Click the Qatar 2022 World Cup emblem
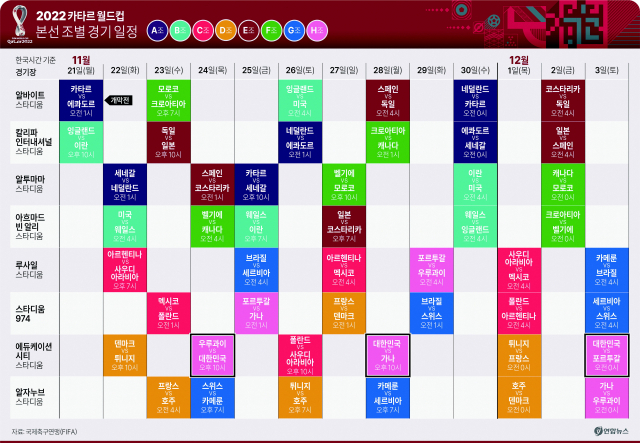This screenshot has height=443, width=640. [20, 24]
